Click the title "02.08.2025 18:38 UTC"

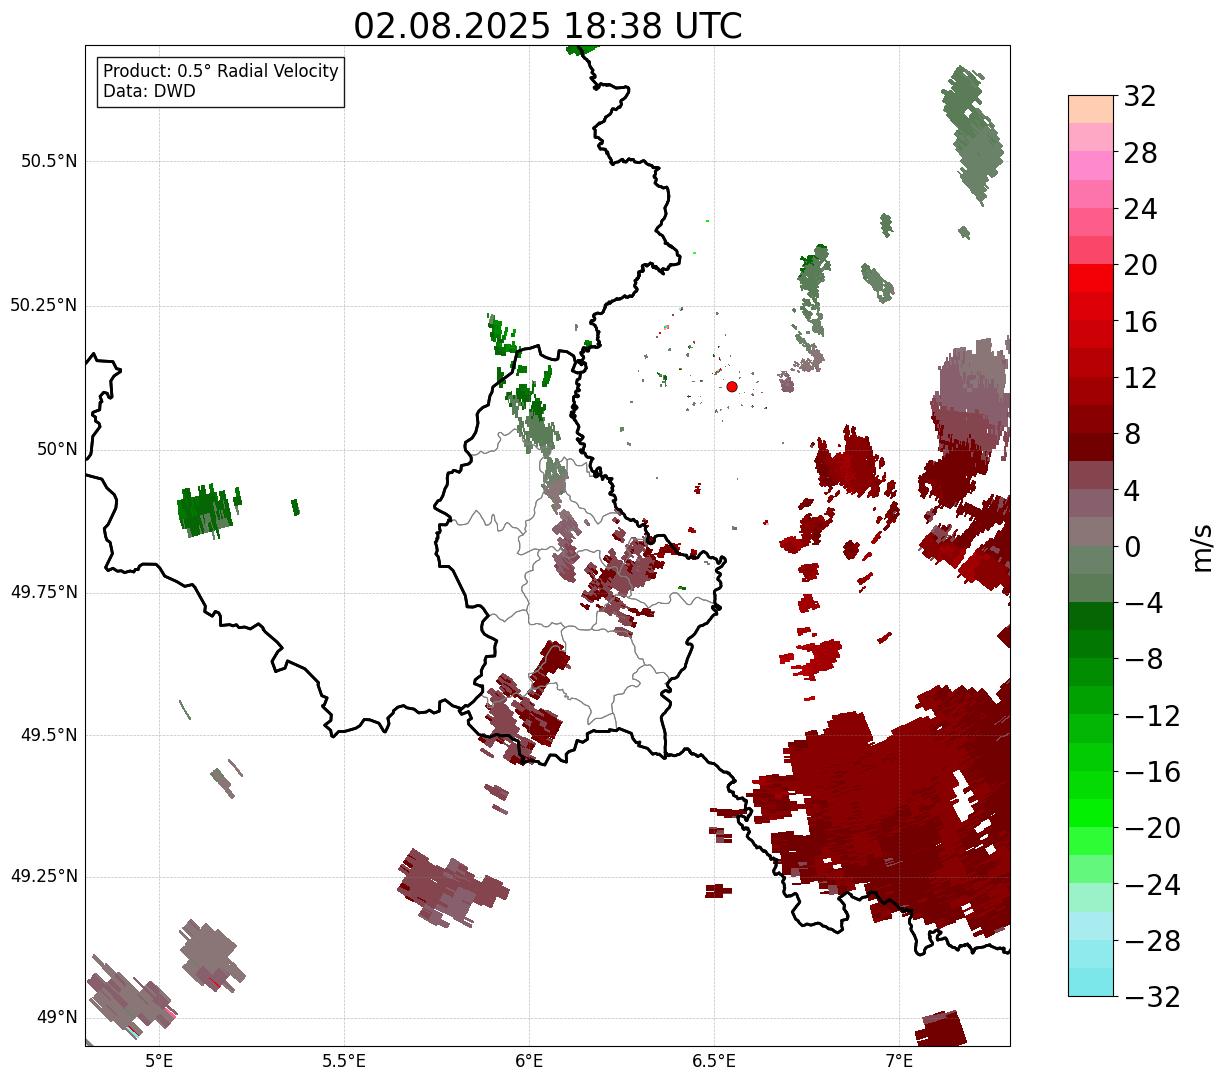point(548,26)
